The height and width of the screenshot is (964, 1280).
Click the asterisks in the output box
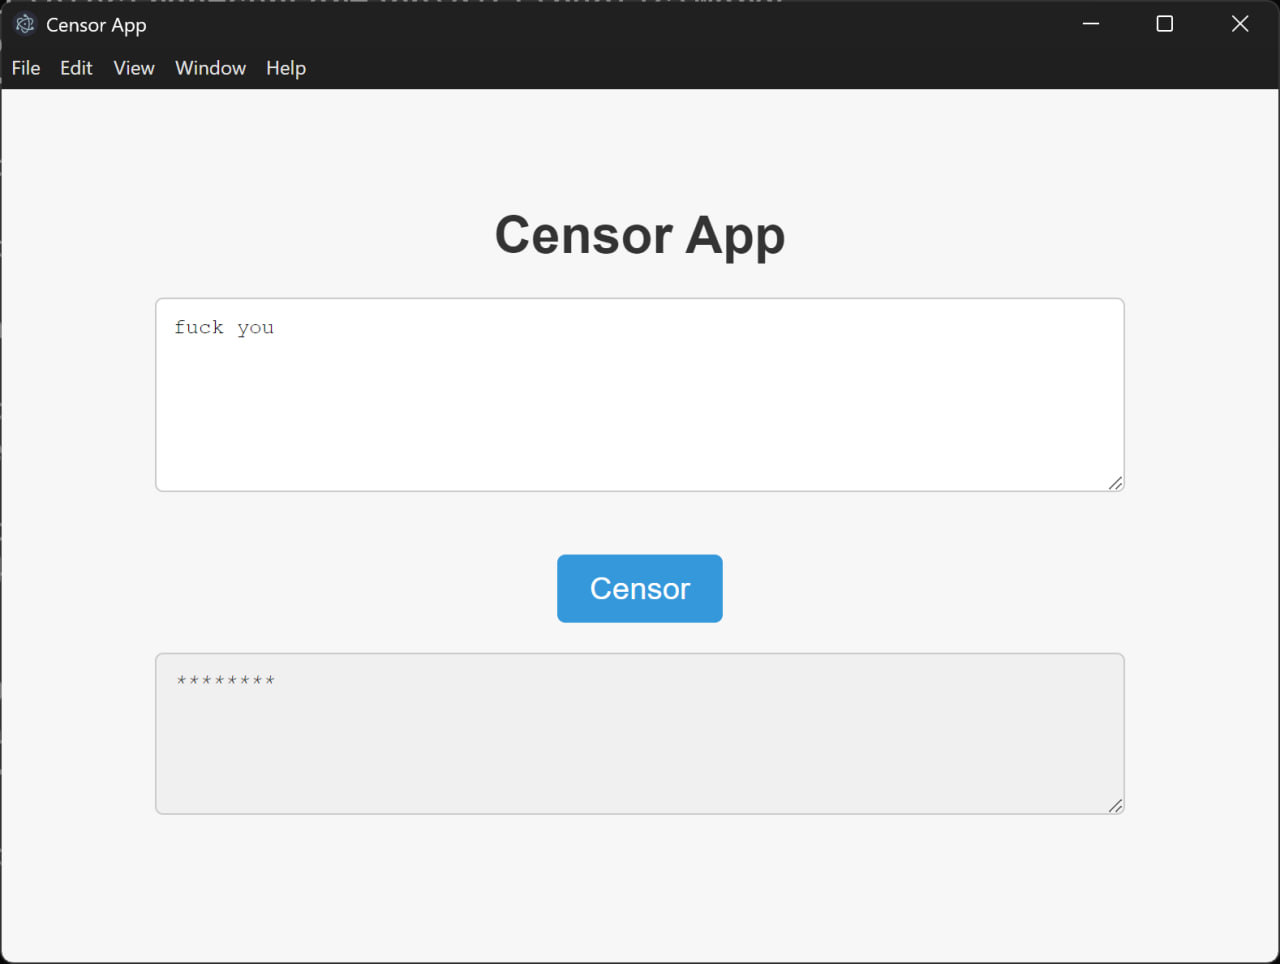226,681
